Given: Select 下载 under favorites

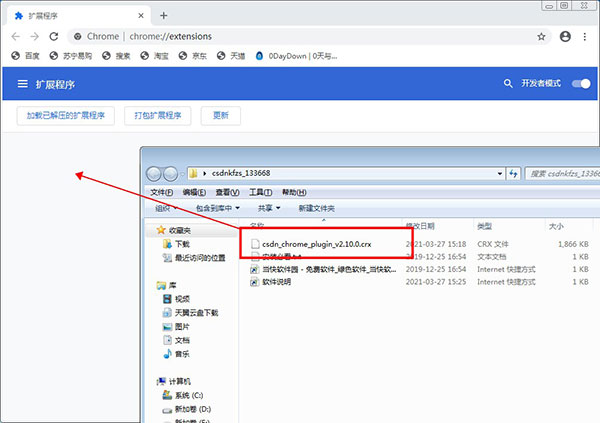Looking at the screenshot, I should (176, 244).
